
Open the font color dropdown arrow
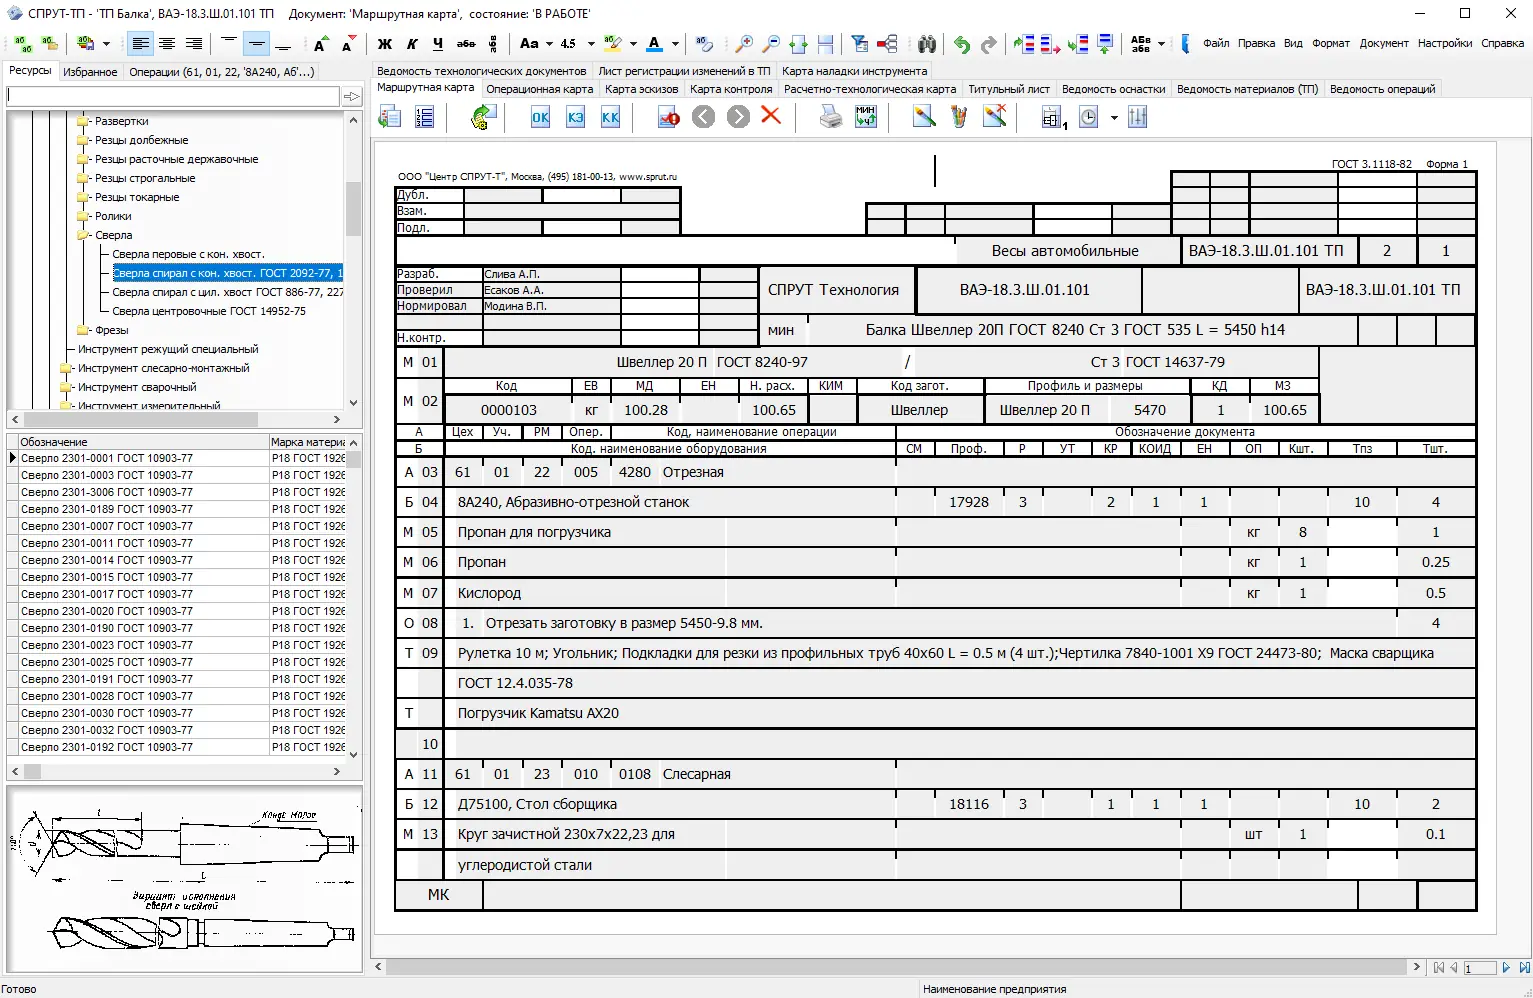(x=675, y=44)
